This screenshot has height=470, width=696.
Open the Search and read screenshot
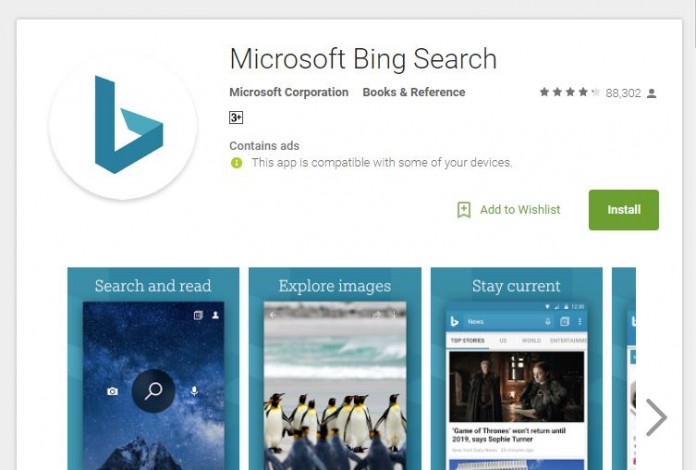[x=153, y=368]
